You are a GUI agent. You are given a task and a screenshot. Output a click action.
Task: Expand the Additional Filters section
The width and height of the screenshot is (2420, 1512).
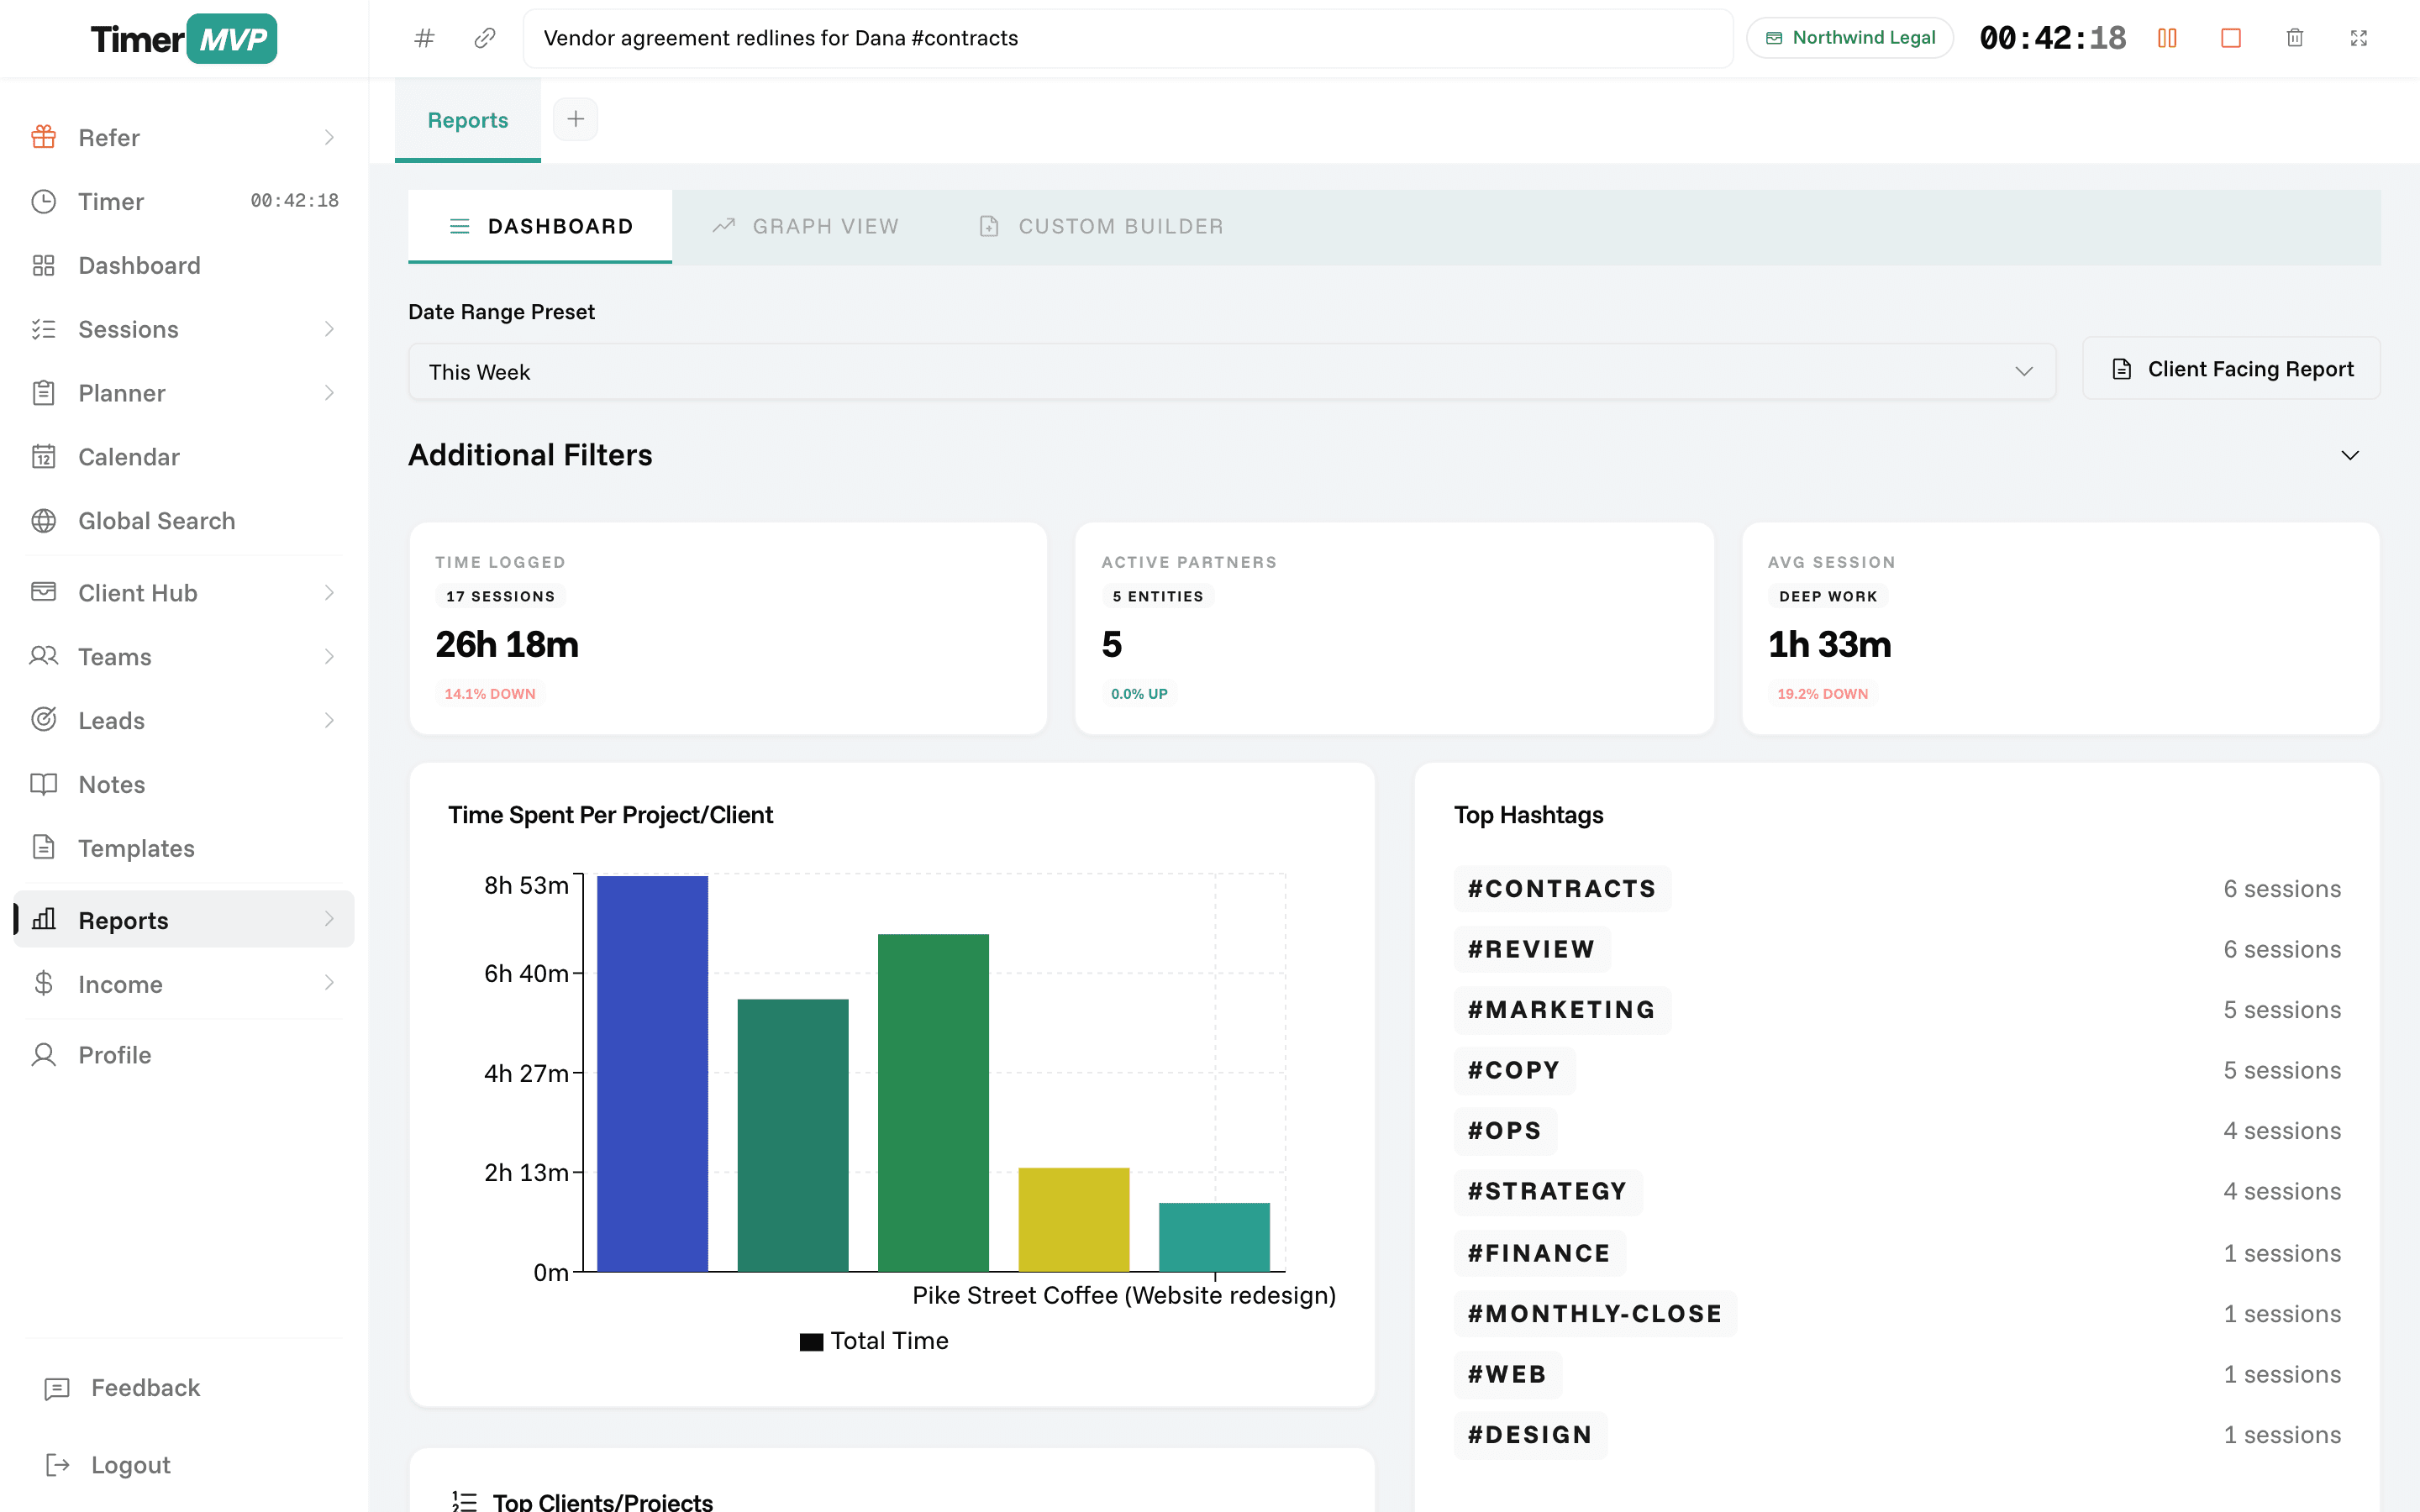point(2350,456)
